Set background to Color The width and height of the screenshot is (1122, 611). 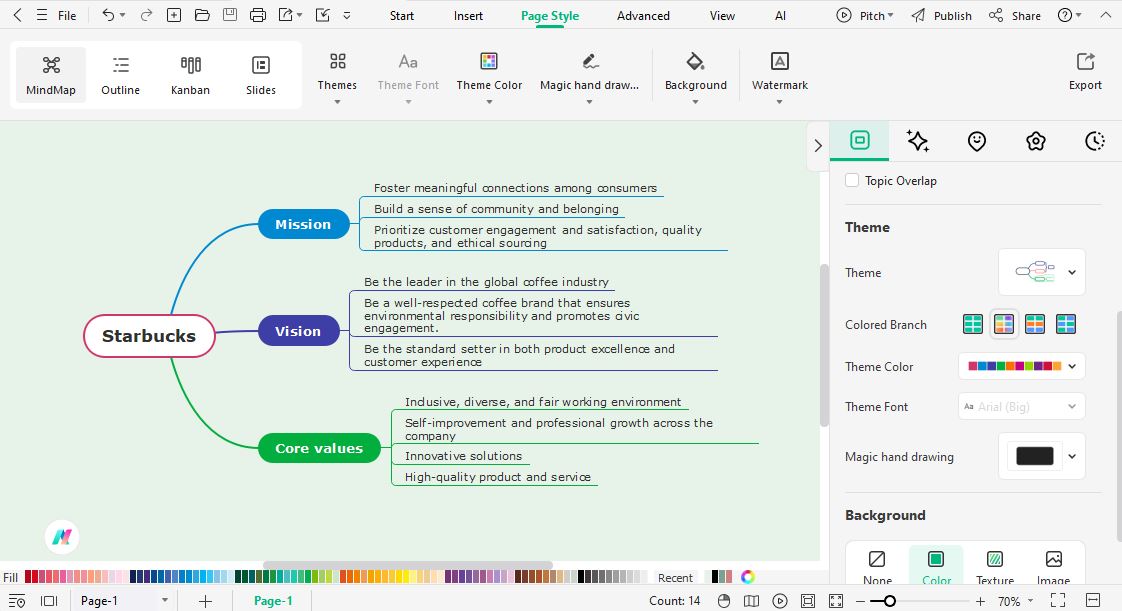tap(936, 567)
